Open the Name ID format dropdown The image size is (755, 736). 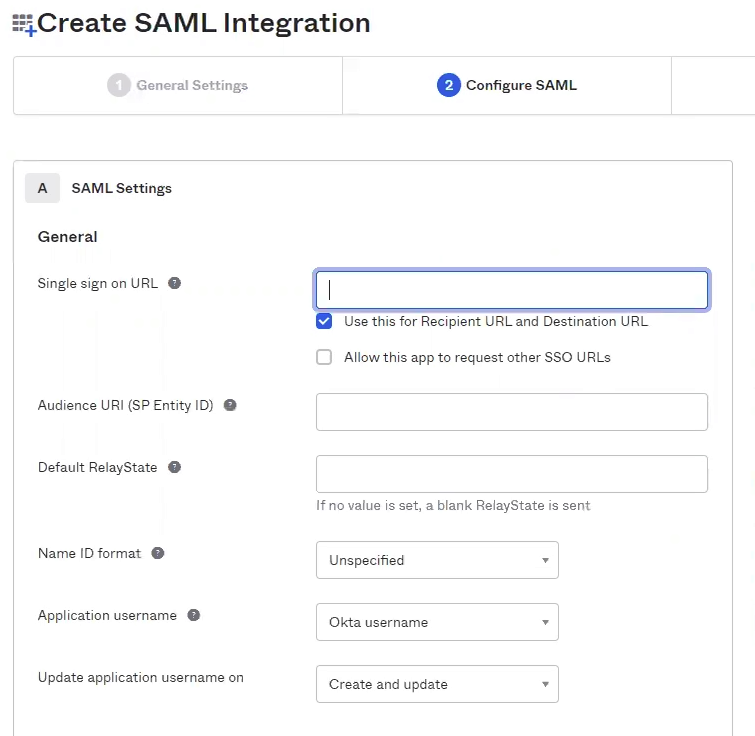pyautogui.click(x=437, y=560)
